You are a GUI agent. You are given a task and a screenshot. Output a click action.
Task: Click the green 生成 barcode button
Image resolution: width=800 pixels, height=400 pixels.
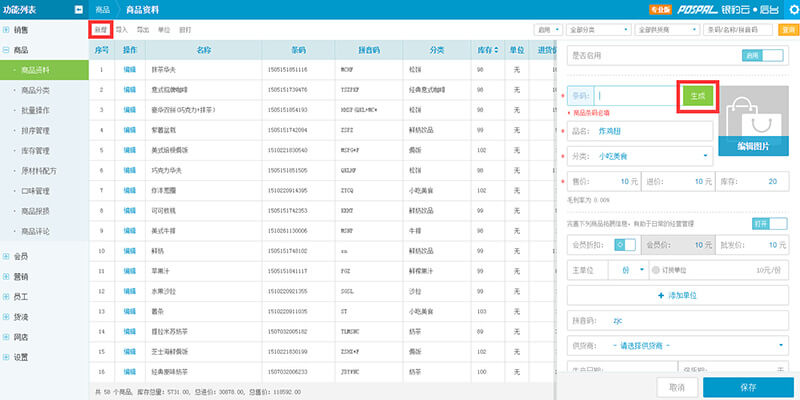click(x=697, y=96)
